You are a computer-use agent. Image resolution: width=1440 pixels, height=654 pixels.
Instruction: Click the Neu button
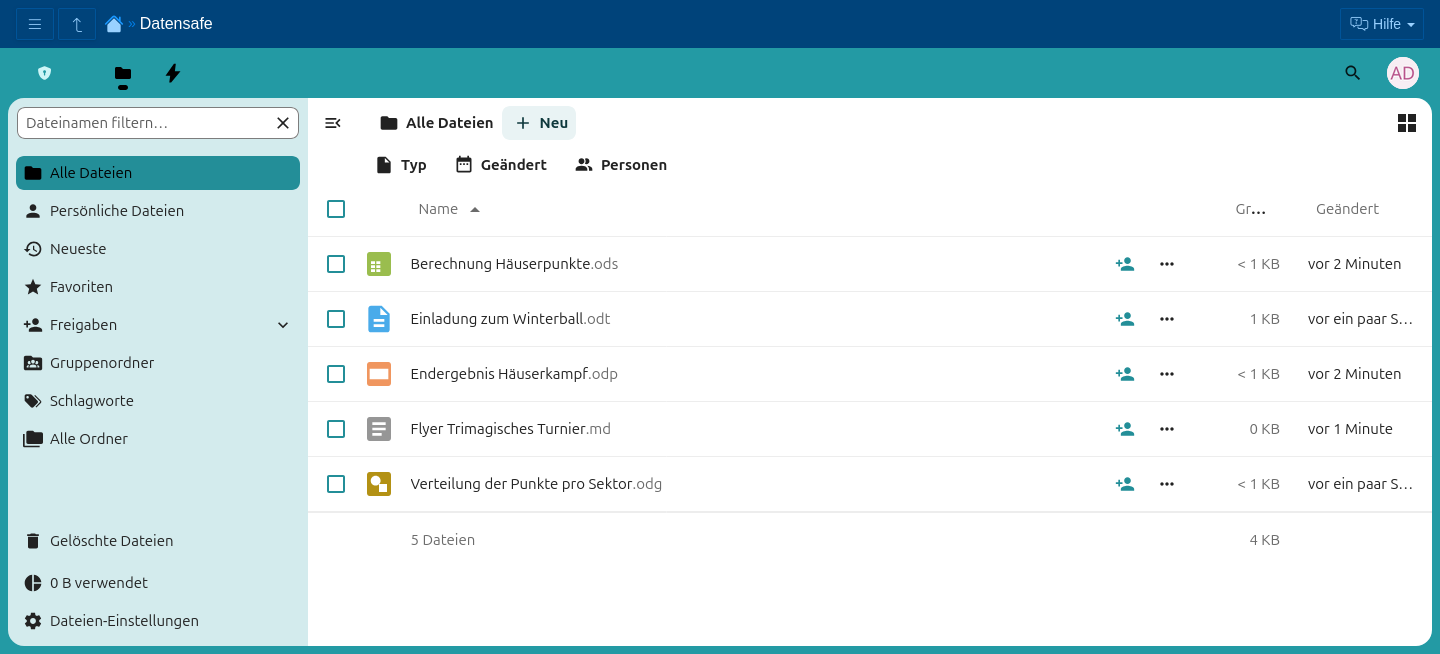tap(540, 123)
